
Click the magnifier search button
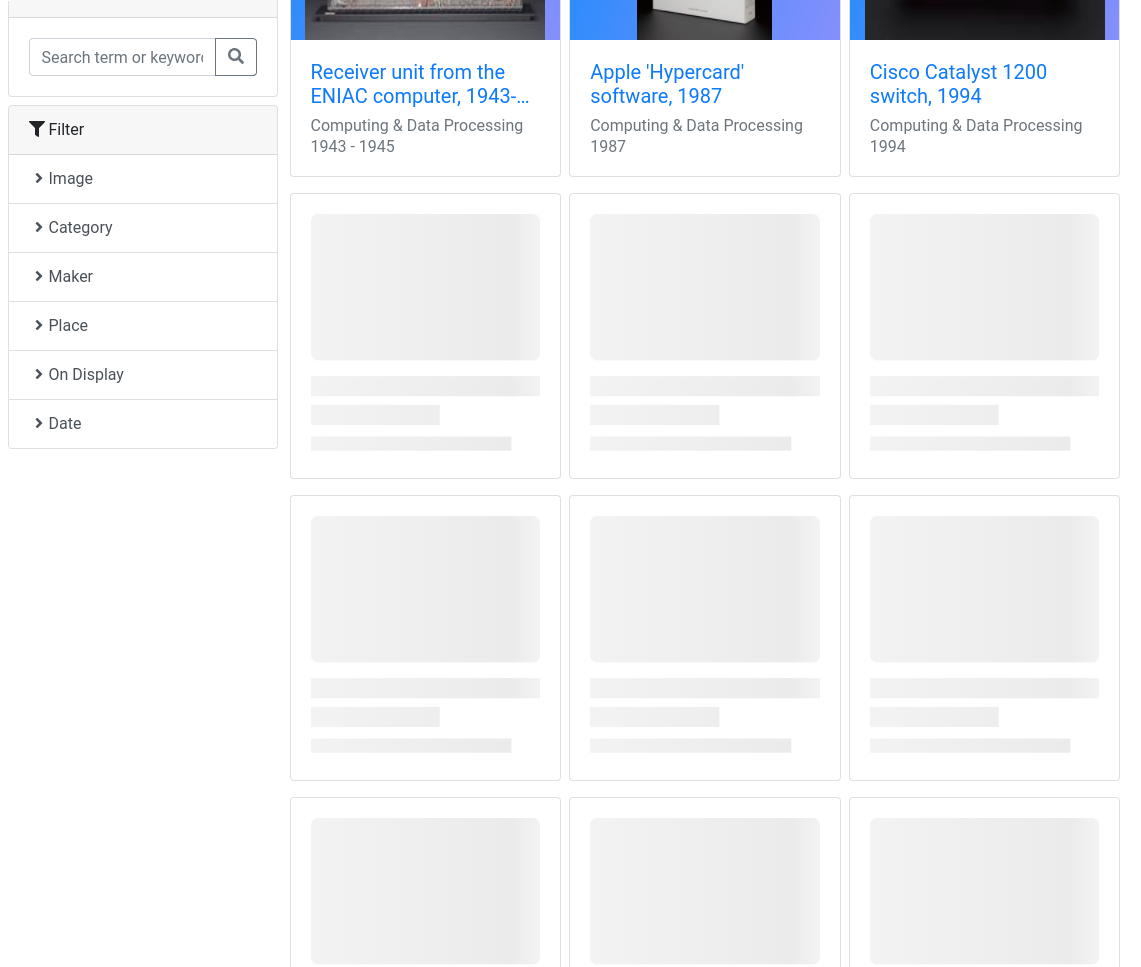coord(236,57)
